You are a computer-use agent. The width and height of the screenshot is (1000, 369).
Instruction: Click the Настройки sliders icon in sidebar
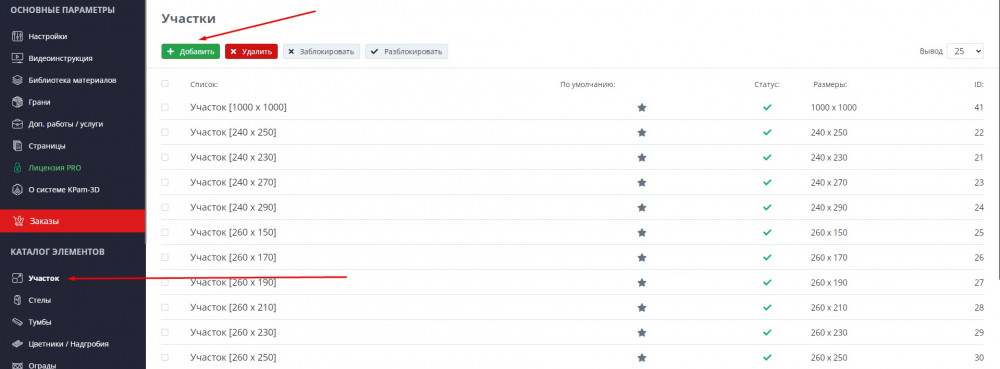tap(18, 36)
